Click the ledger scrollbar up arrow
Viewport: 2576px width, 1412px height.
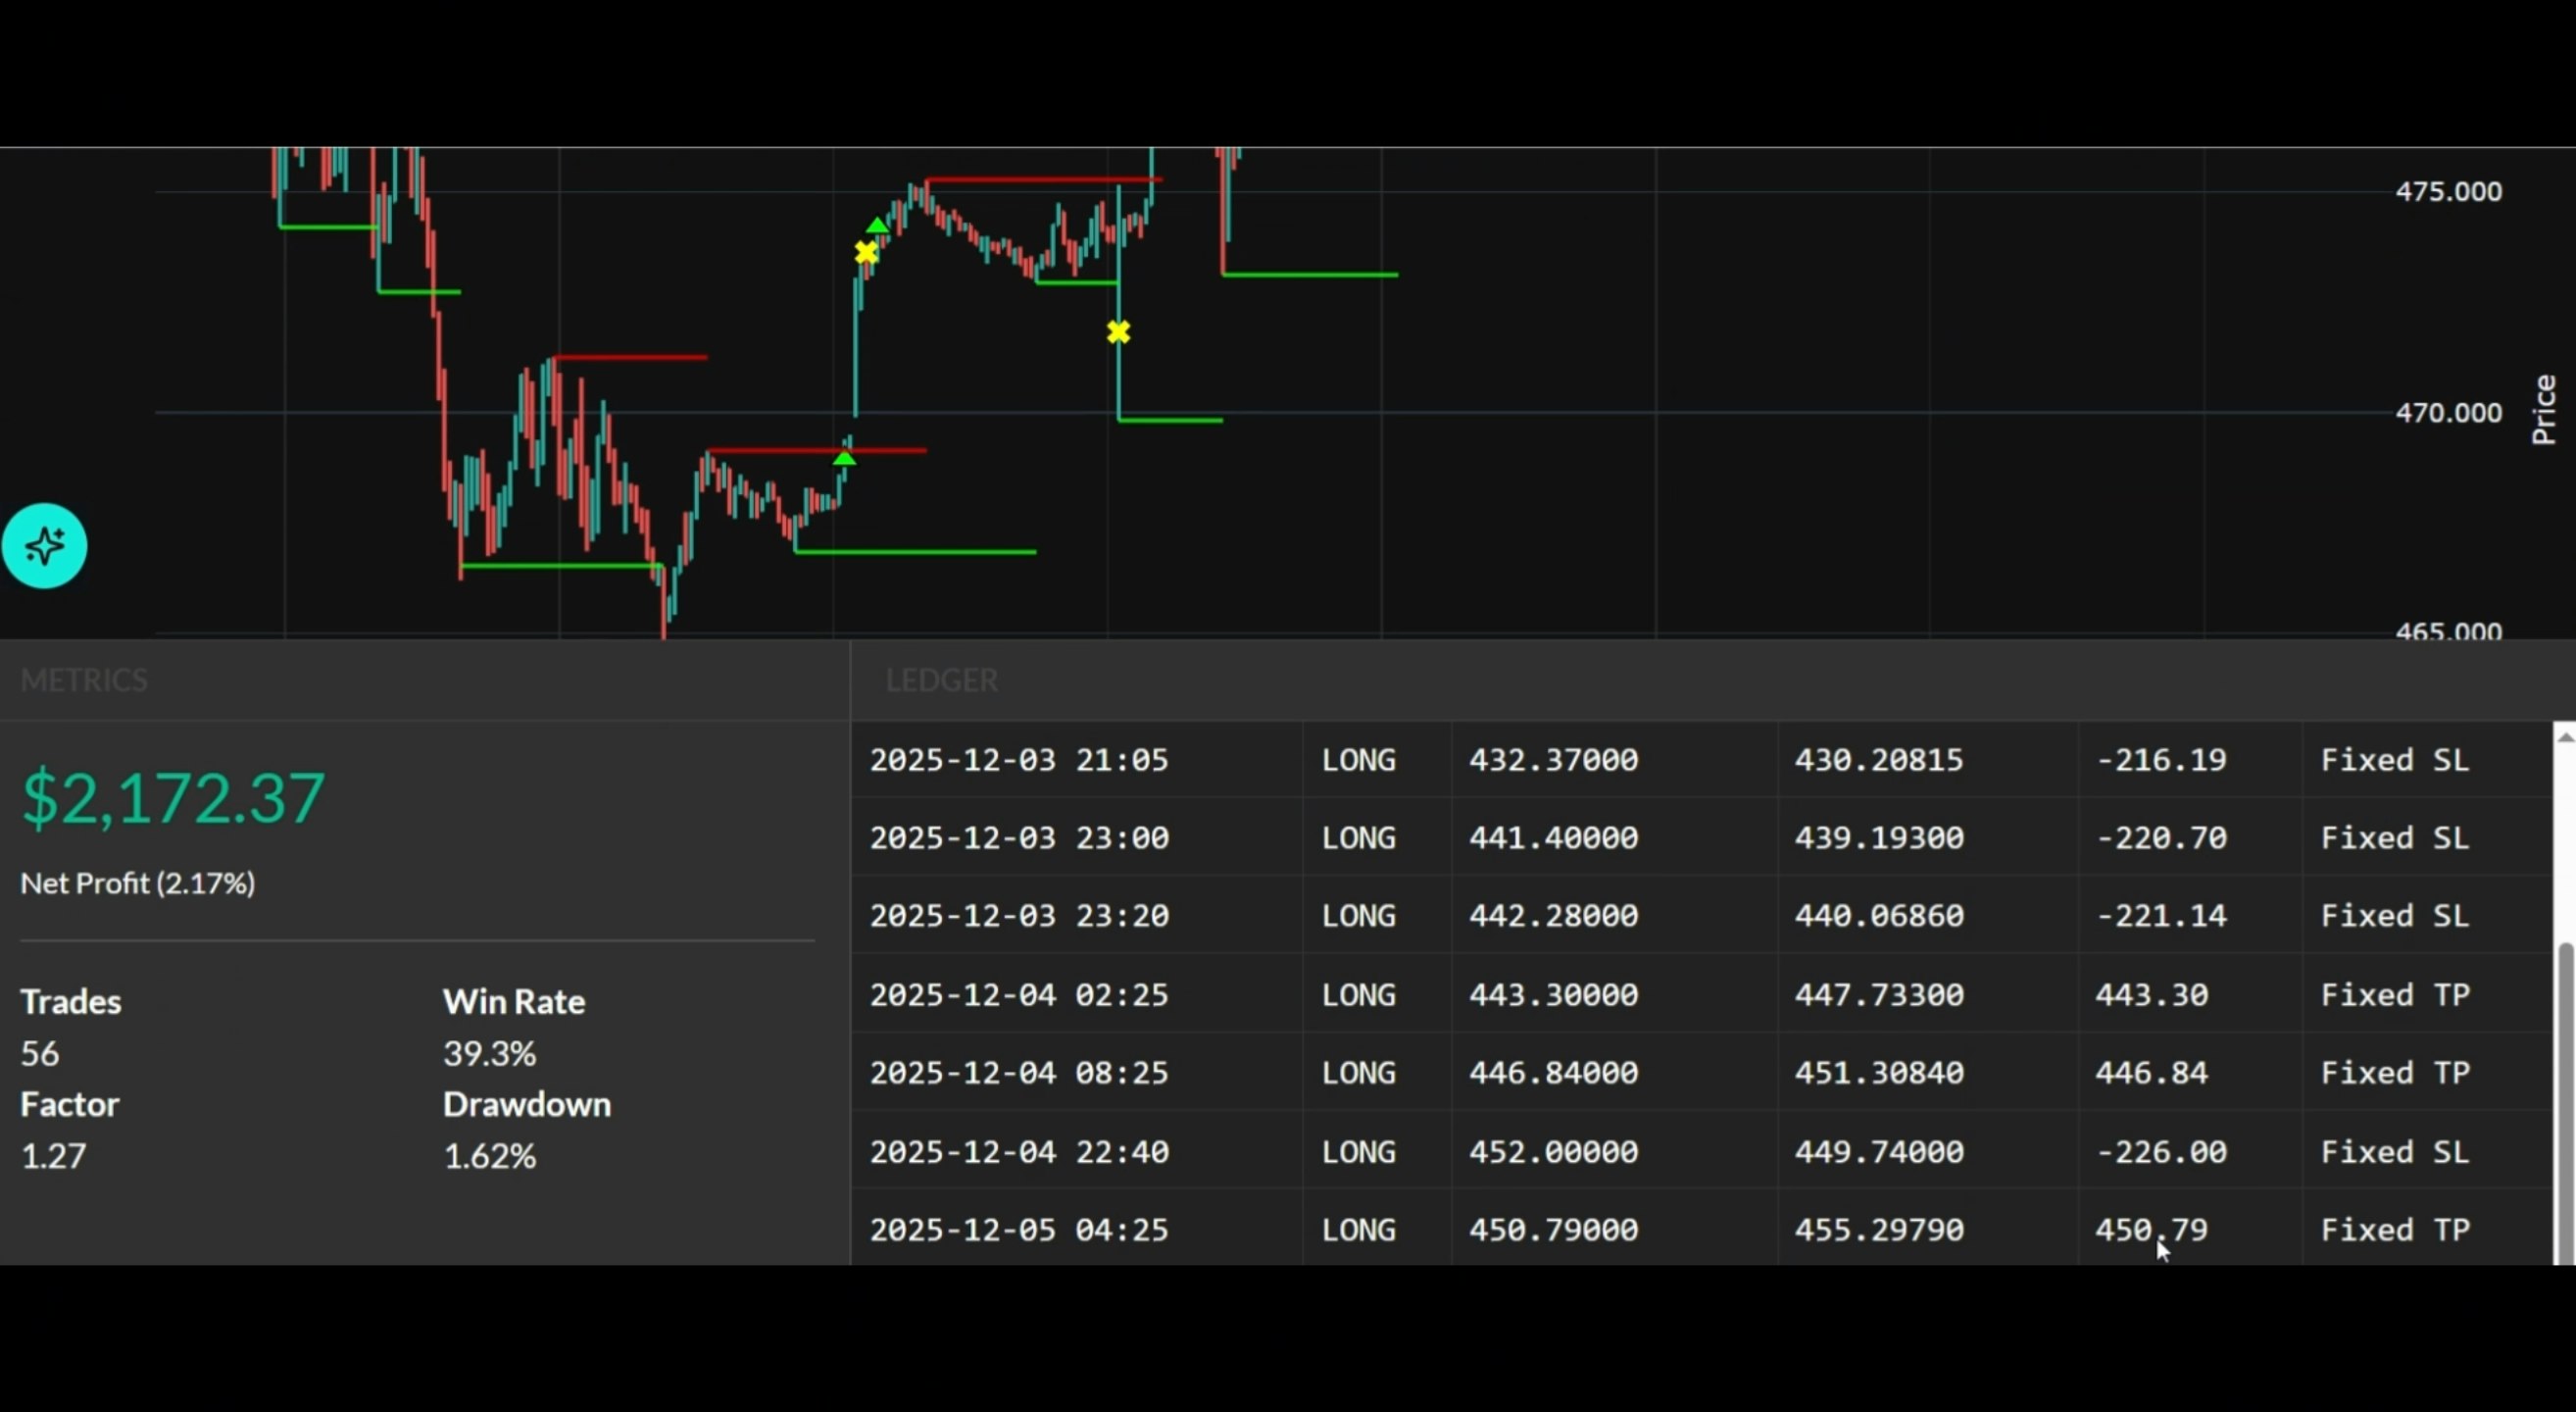click(2564, 736)
